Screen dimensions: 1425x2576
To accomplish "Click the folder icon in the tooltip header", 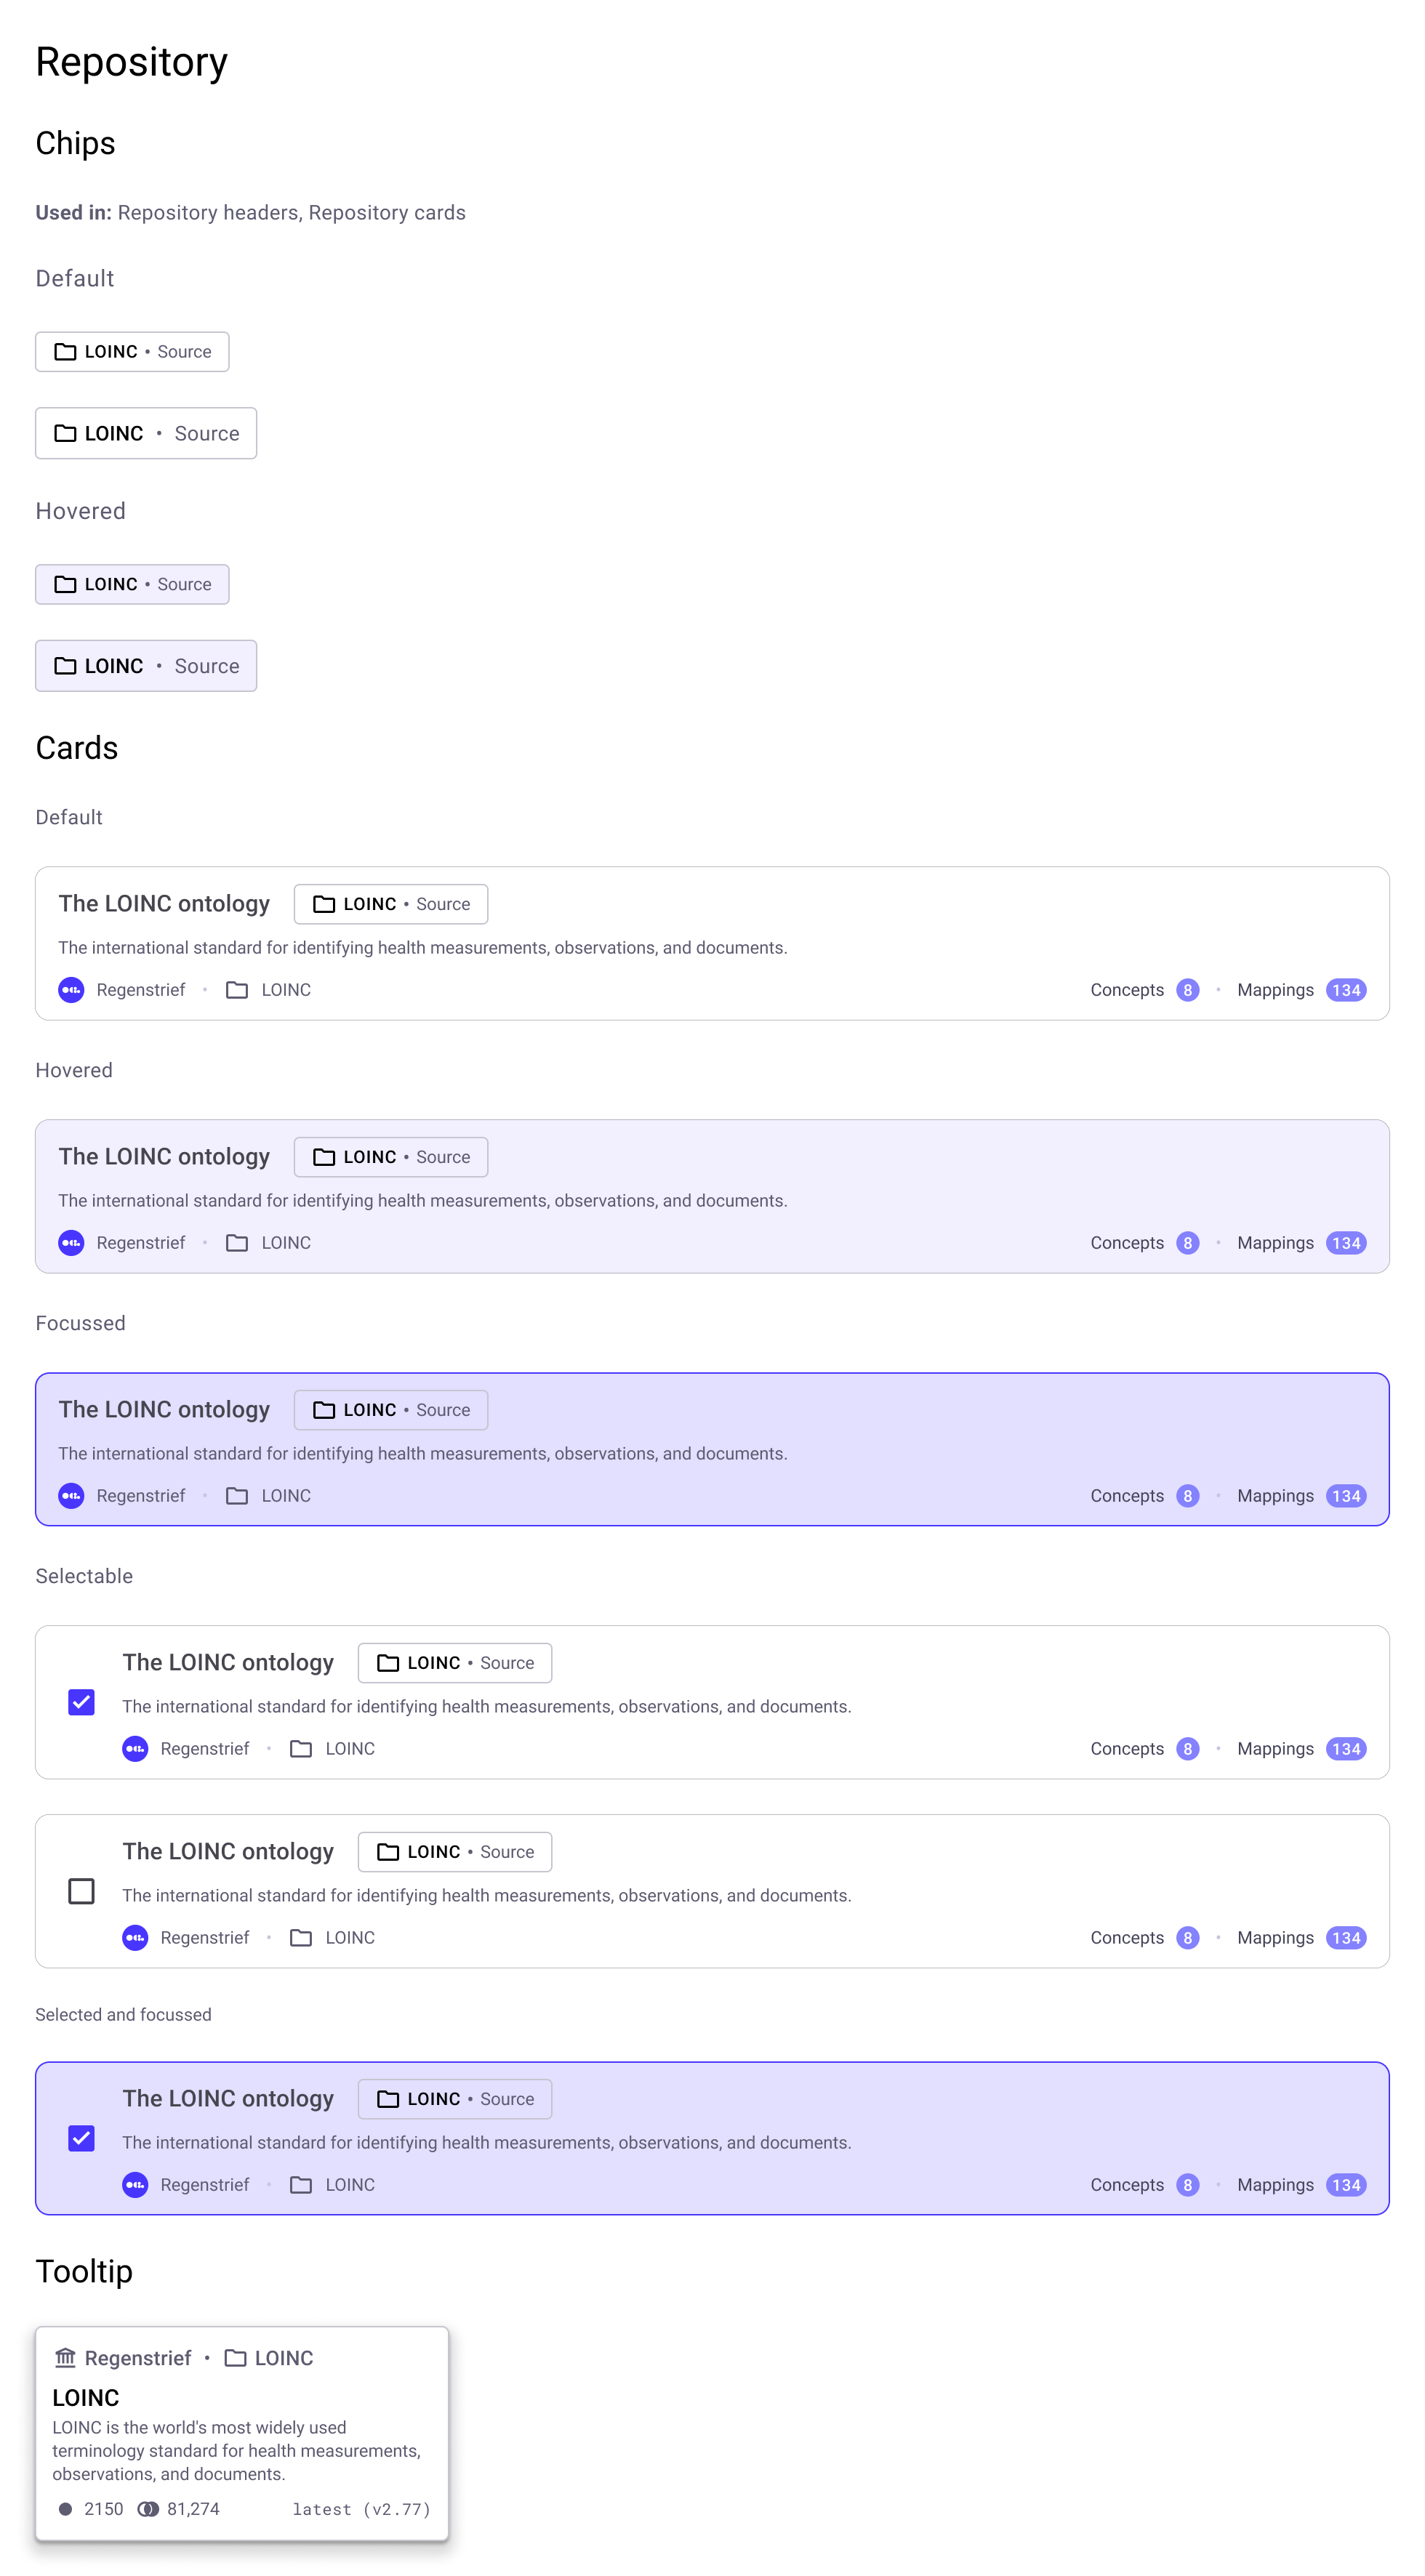I will coord(235,2357).
